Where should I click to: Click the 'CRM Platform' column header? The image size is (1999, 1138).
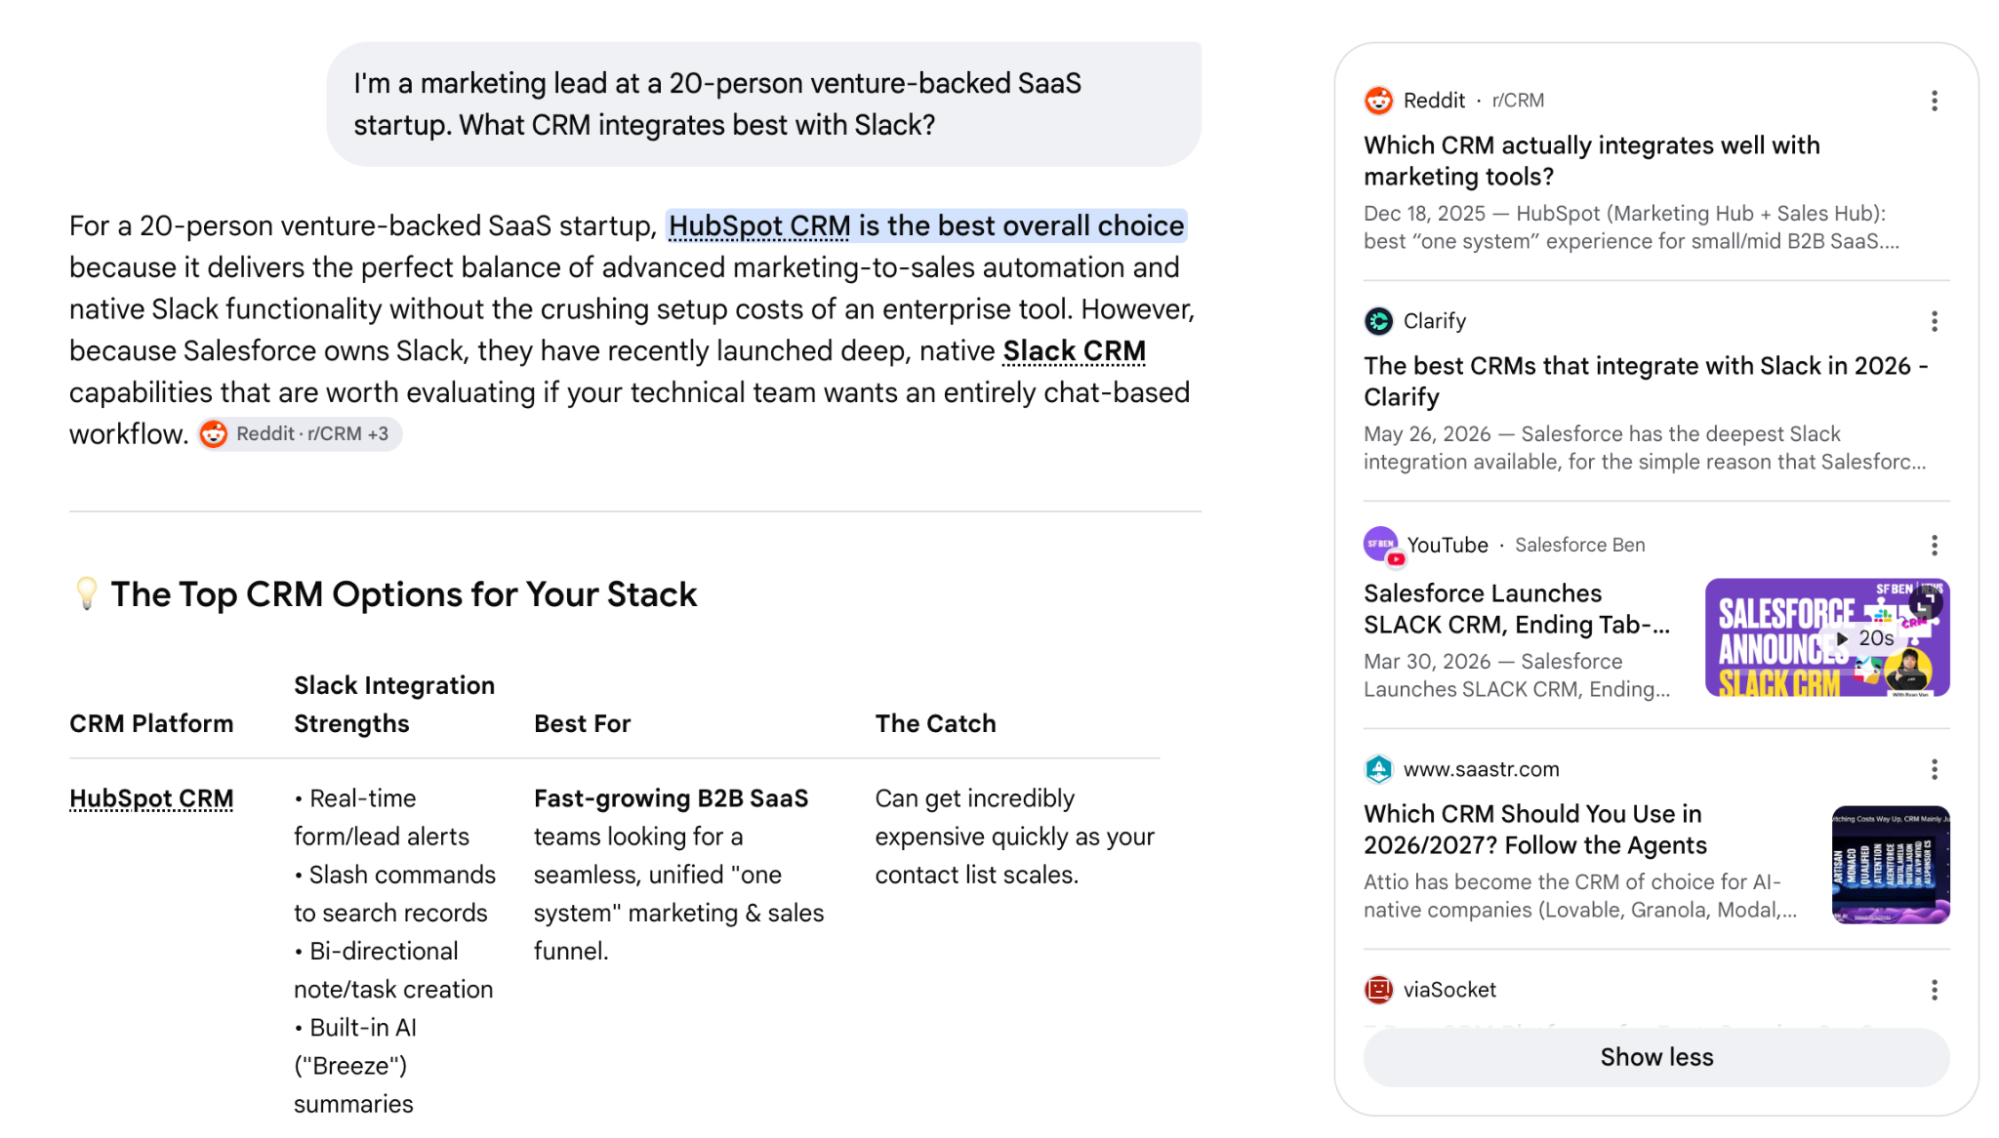click(151, 724)
